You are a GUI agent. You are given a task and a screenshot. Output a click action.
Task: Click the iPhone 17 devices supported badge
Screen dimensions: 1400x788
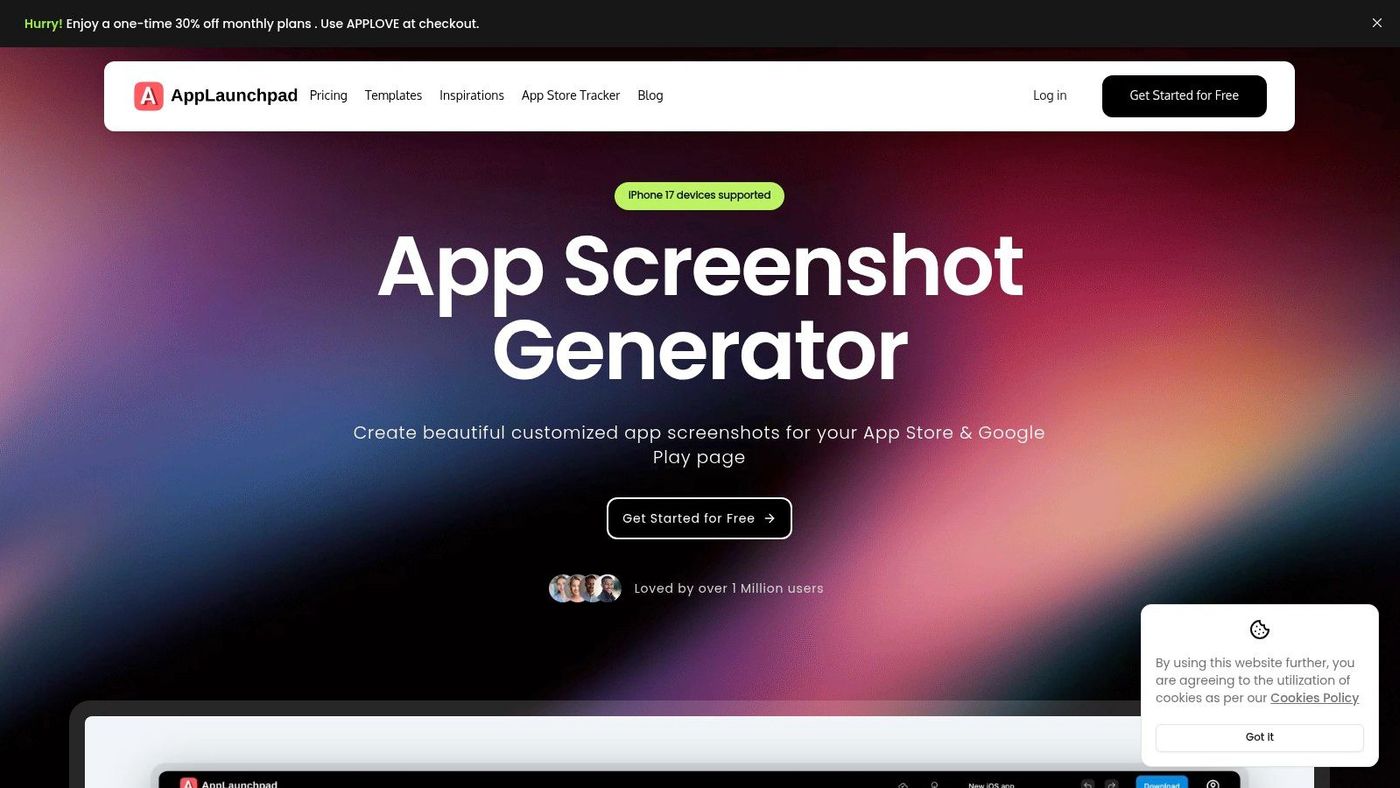tap(699, 195)
